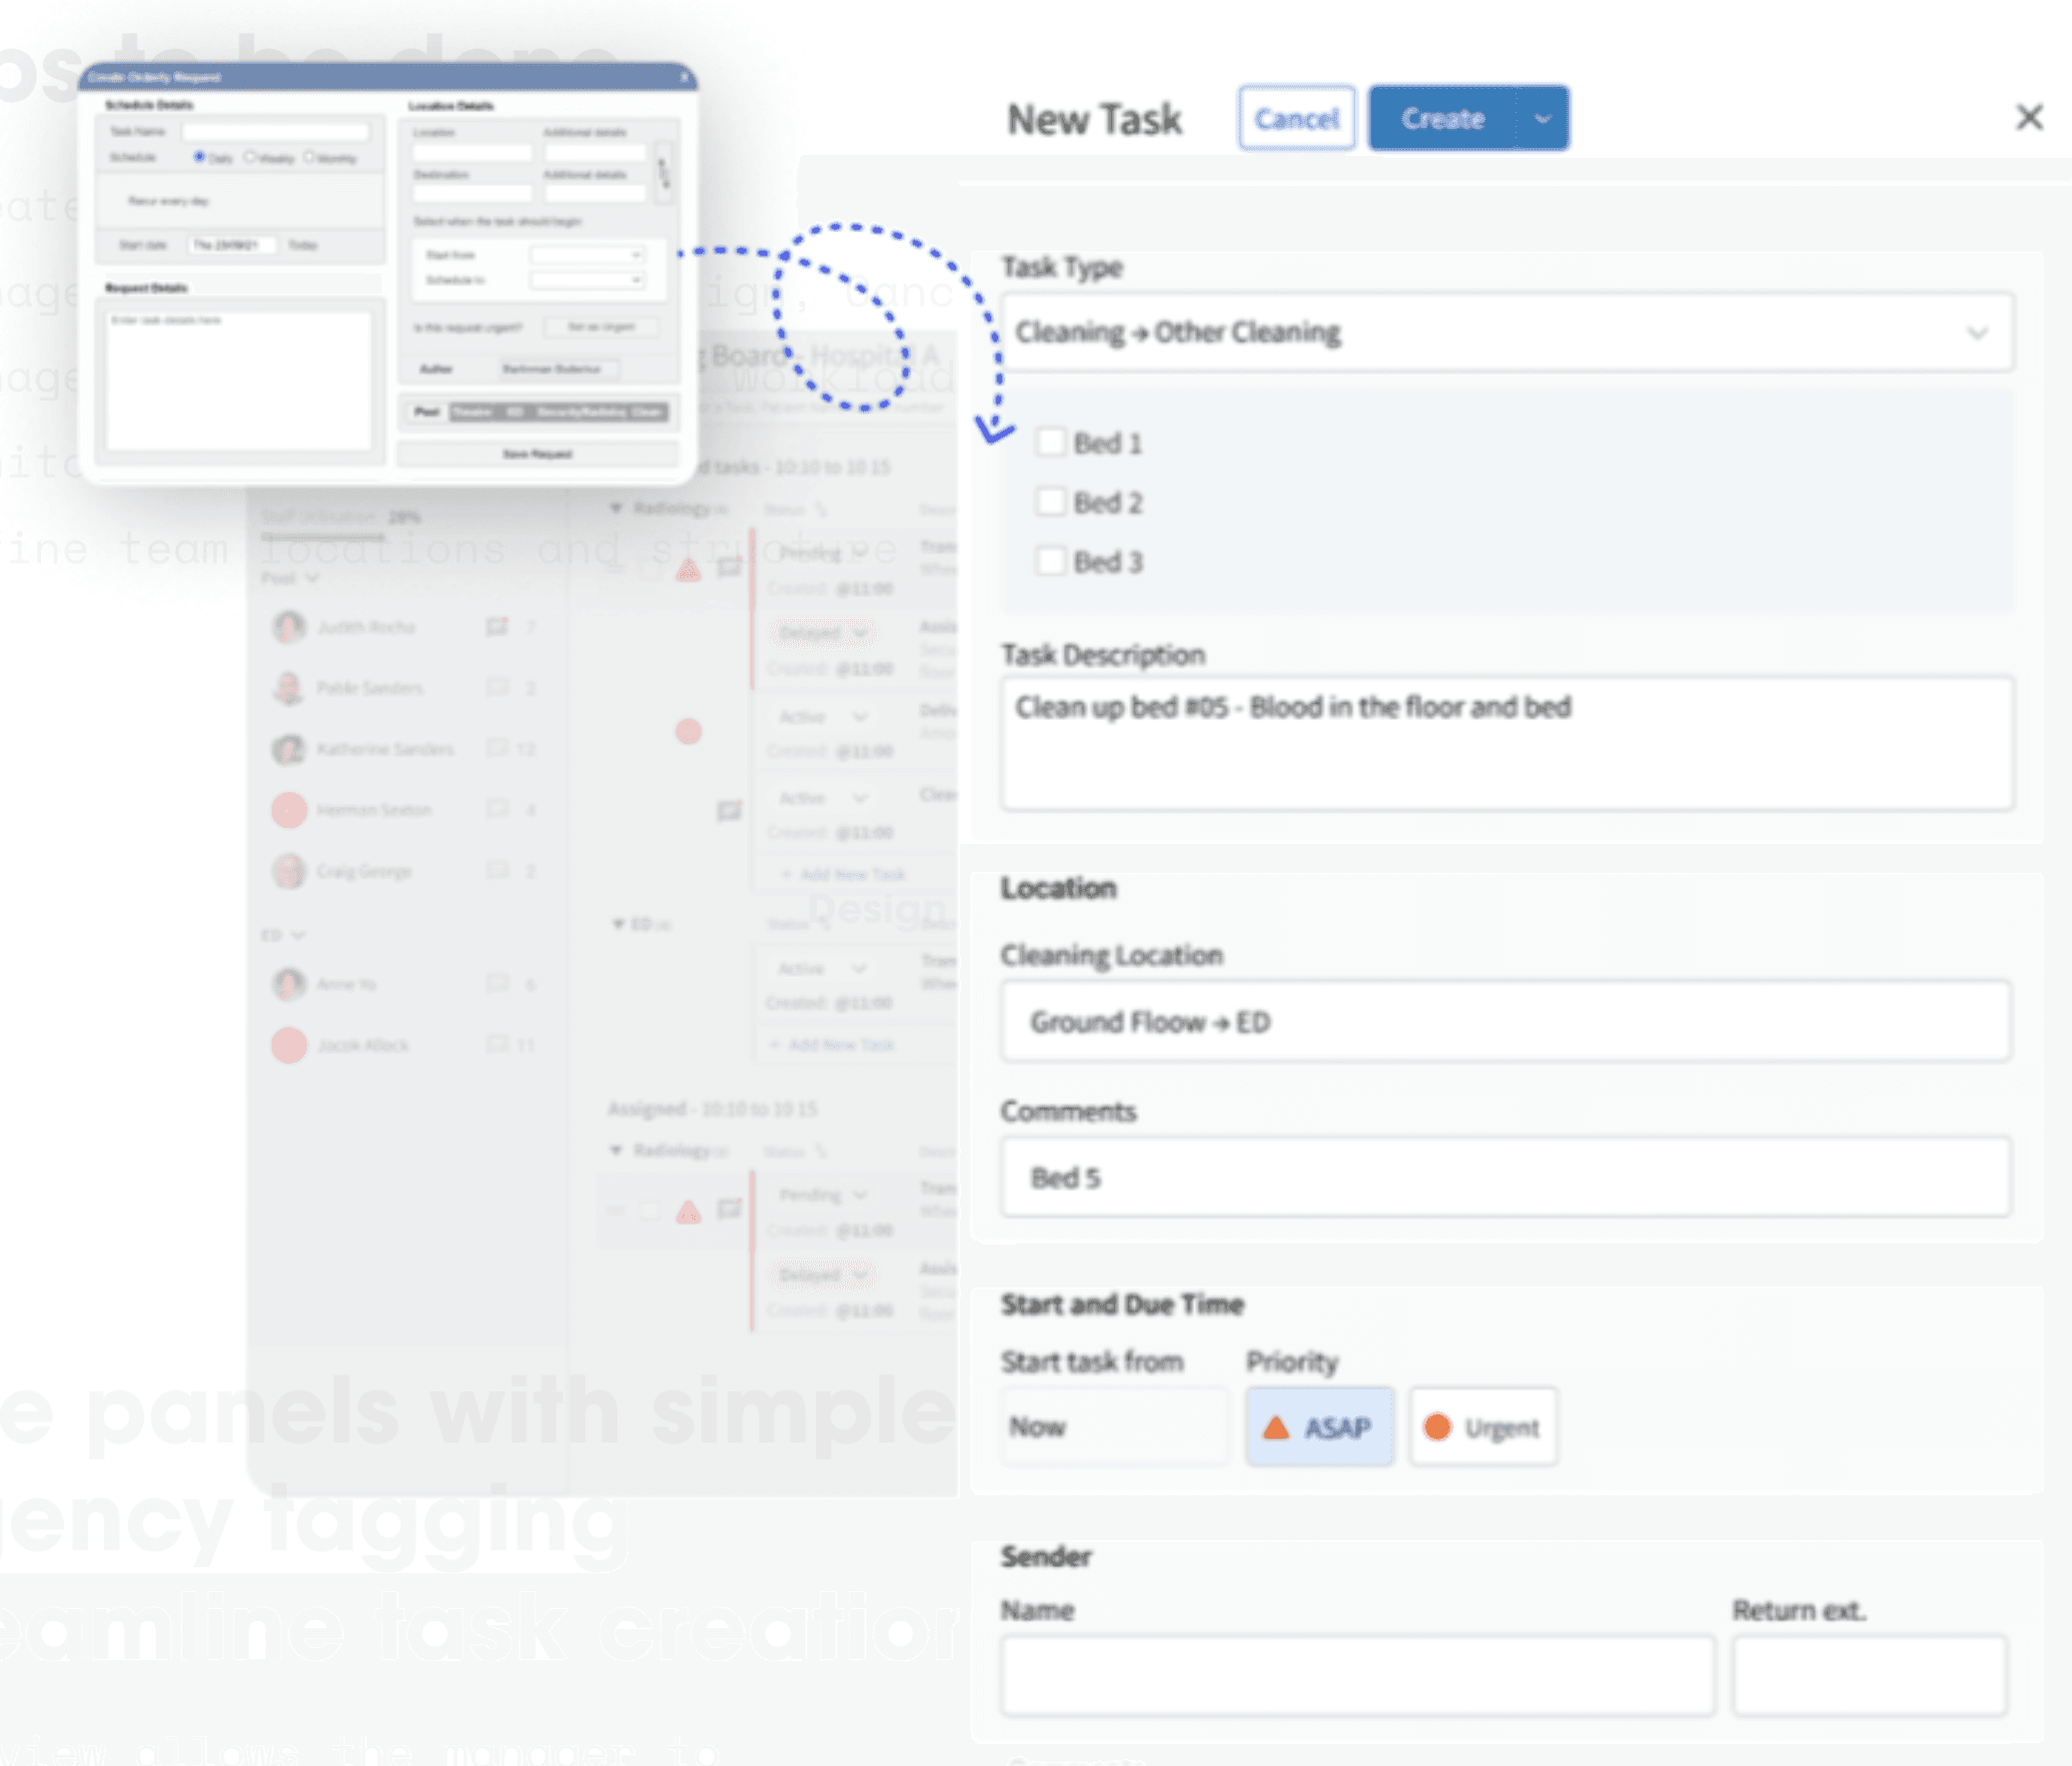Open the Start task from Now selector
This screenshot has width=2072, height=1766.
[1114, 1427]
